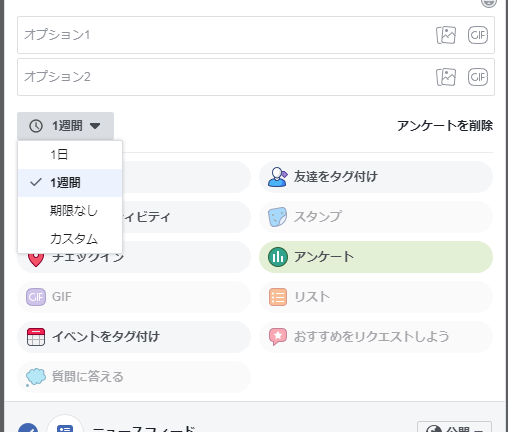Viewport: 508px width, 432px height.
Task: Click the イベントをタグ付け calendar icon
Action: point(36,337)
